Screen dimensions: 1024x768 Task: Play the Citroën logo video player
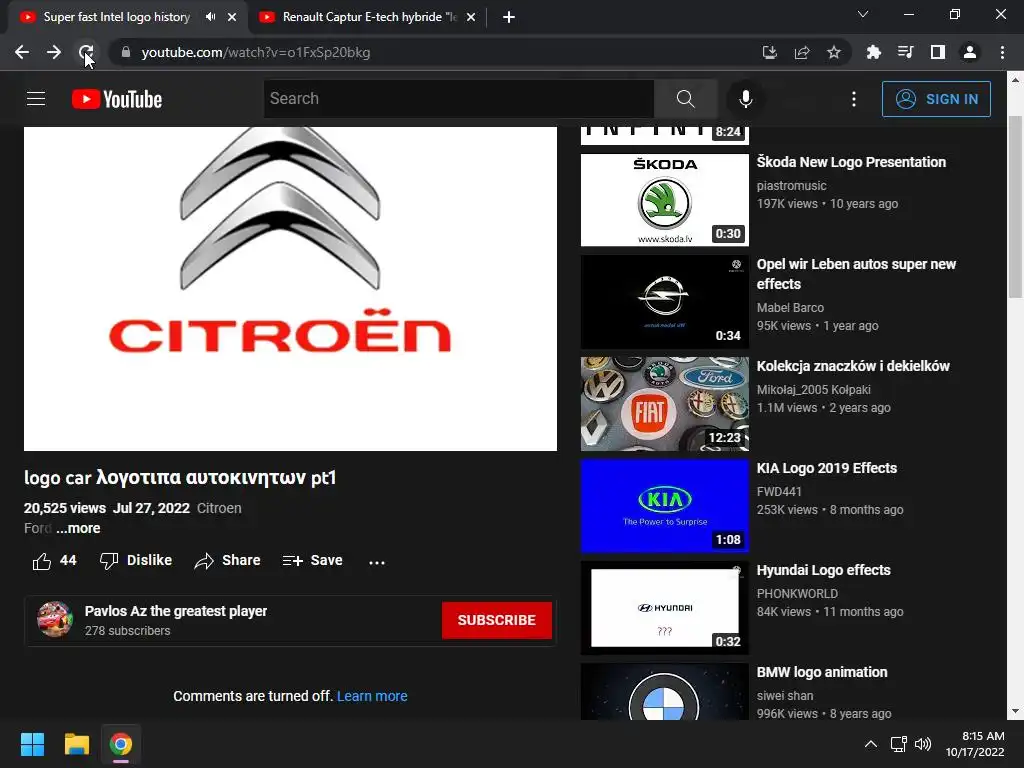point(290,289)
